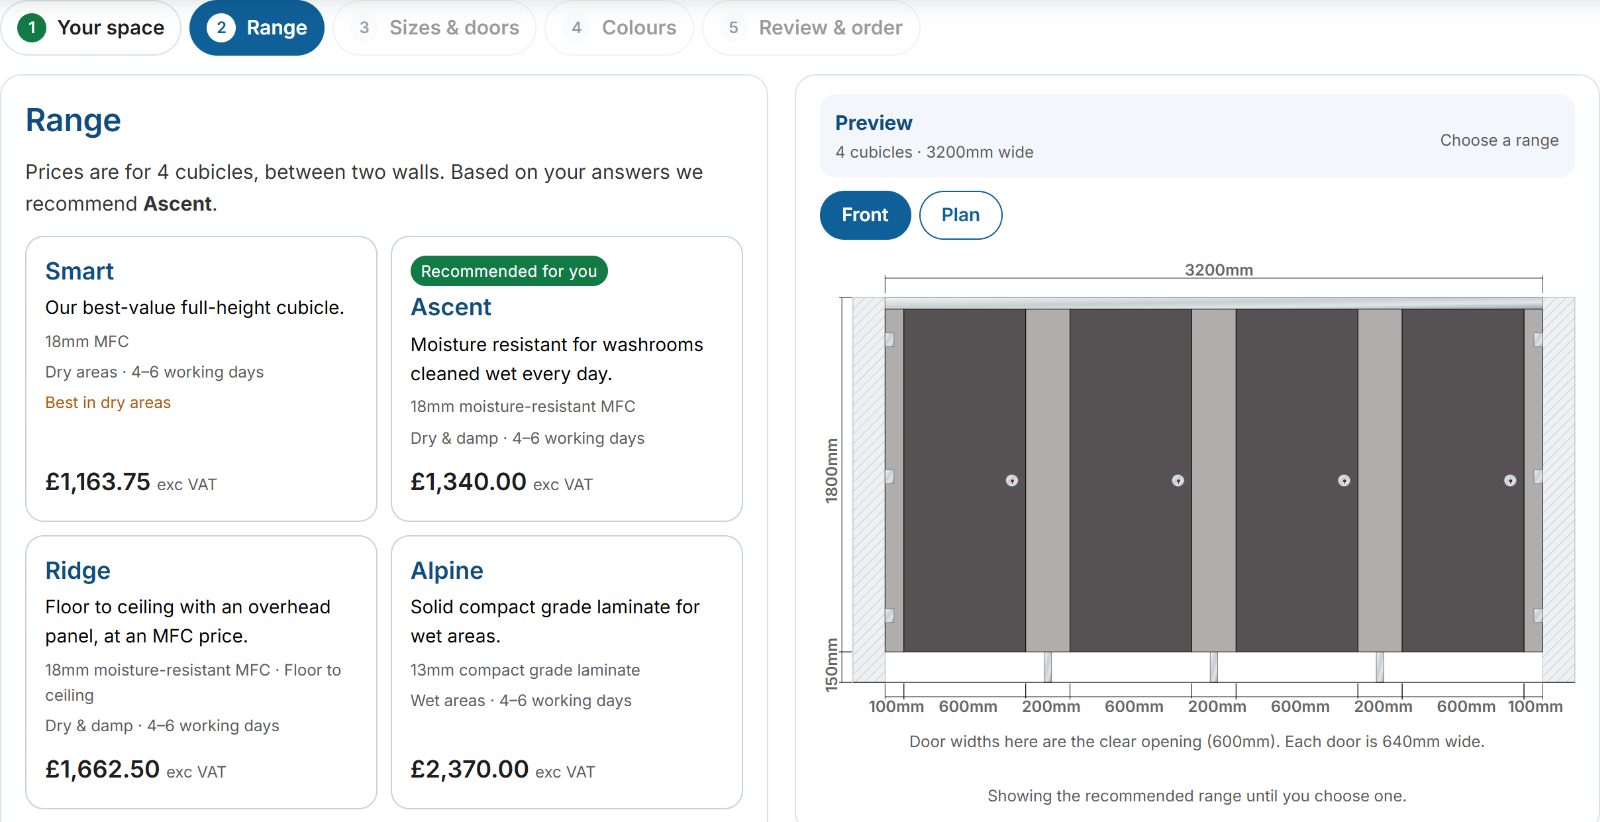
Task: Click the third cubicle door in preview
Action: (1297, 480)
